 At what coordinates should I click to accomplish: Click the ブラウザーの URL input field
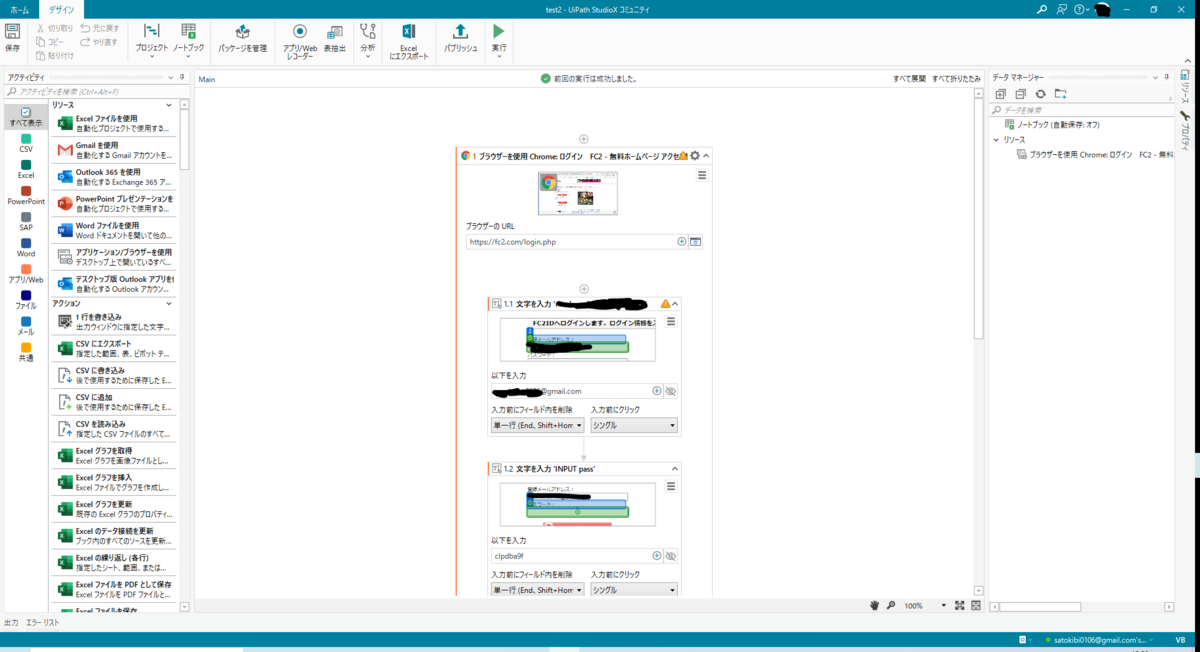click(x=570, y=241)
